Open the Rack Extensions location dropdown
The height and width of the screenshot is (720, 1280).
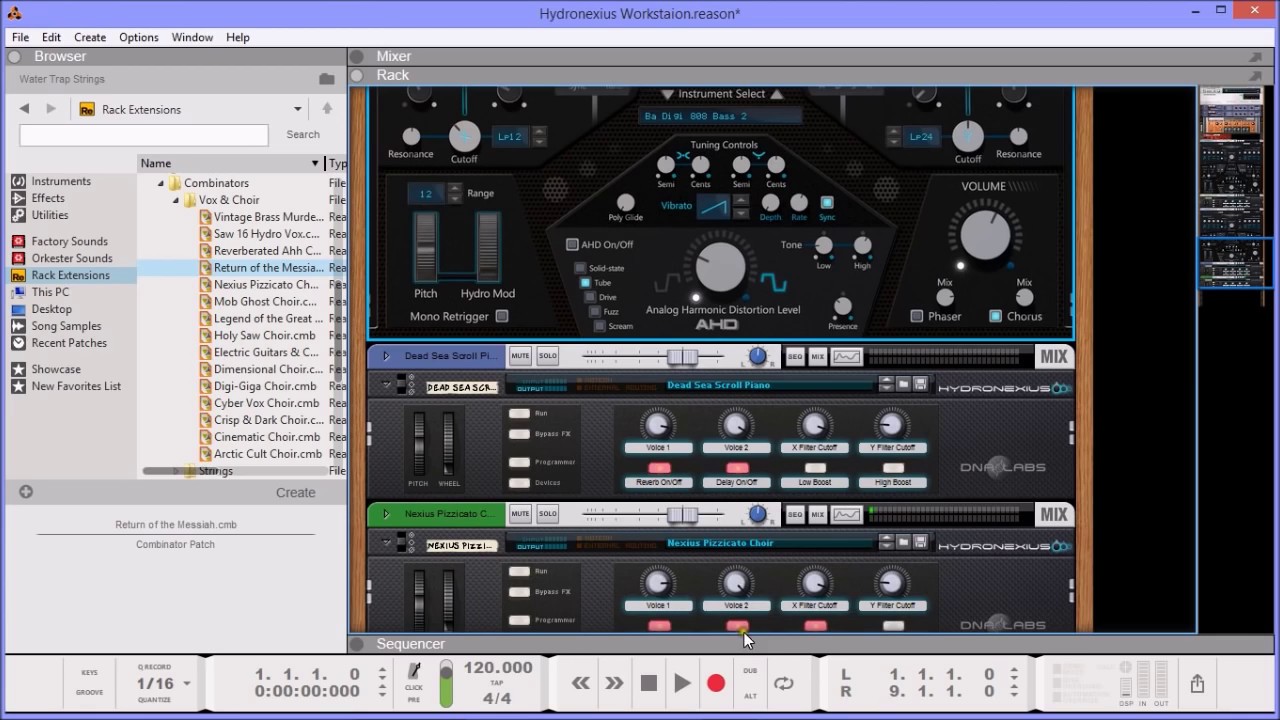297,109
